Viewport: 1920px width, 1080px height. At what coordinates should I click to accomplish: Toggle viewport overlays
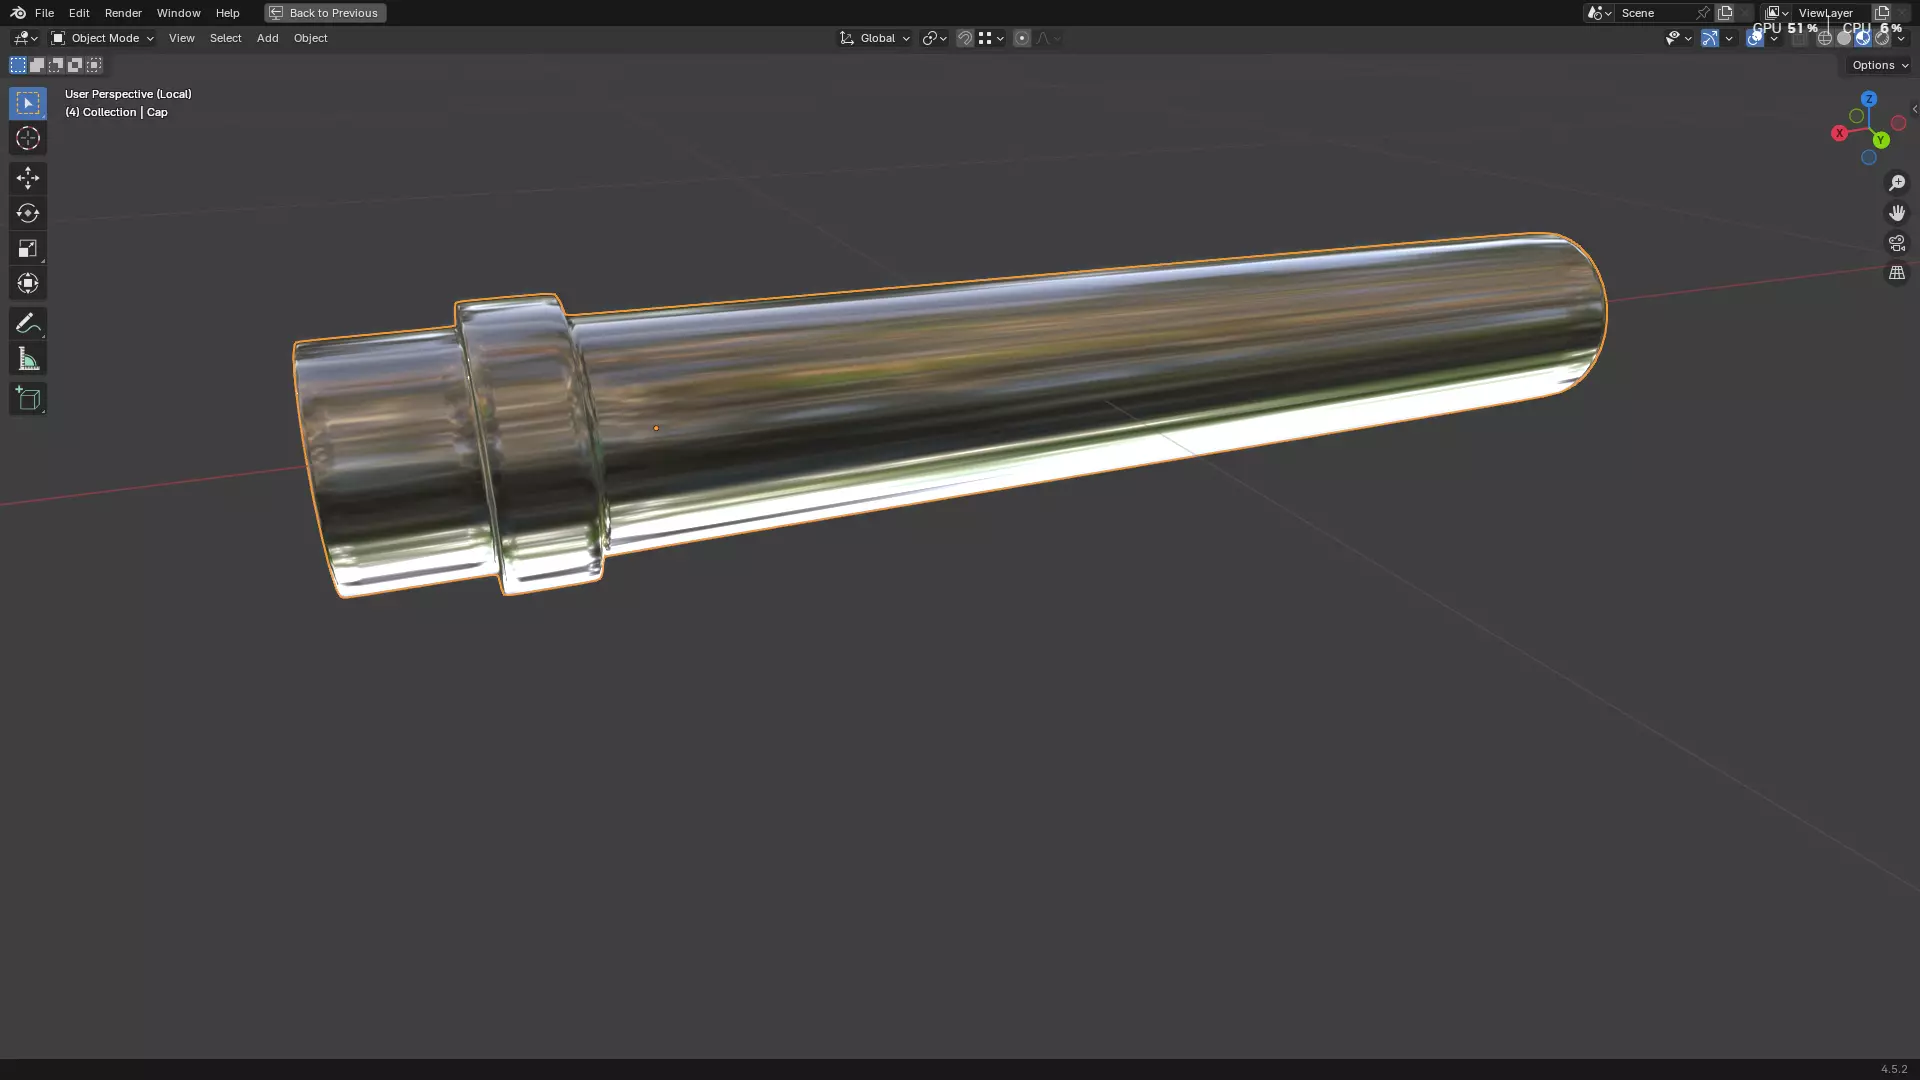point(1755,38)
